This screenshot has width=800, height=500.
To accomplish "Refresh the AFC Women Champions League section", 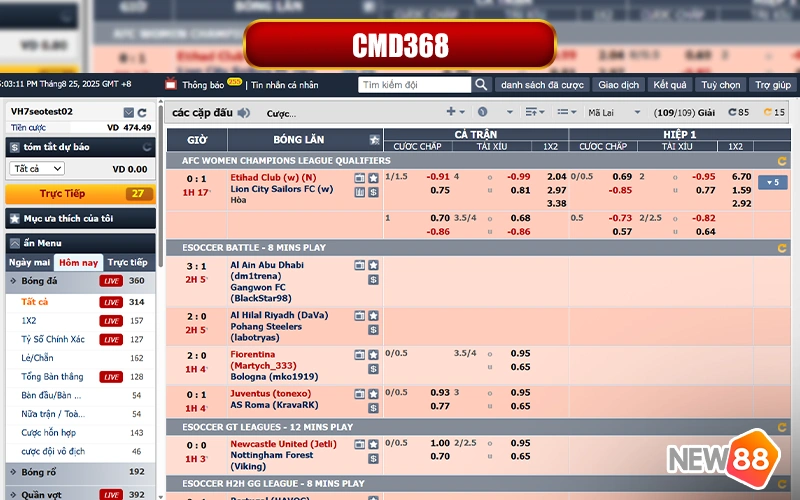I will pos(782,161).
